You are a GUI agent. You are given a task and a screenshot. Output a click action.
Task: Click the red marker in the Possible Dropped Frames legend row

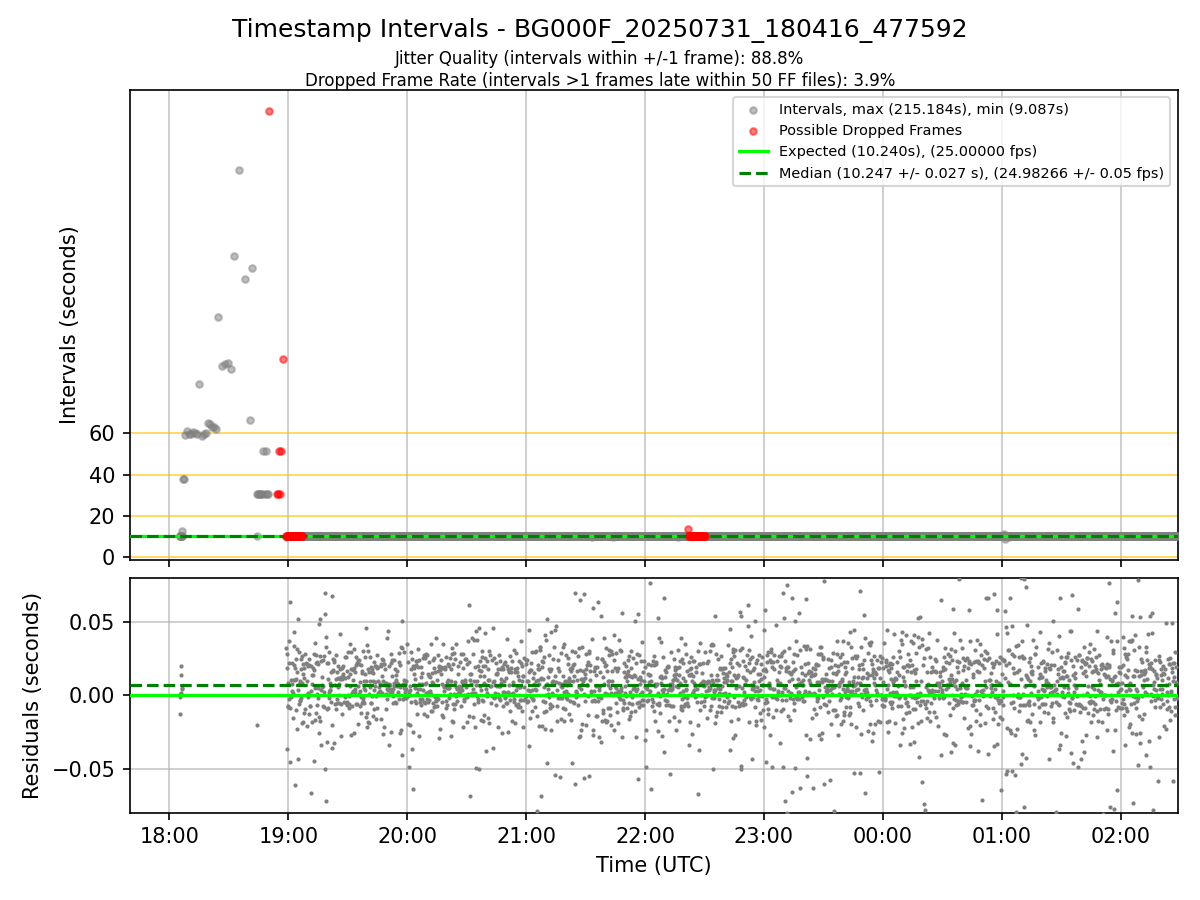pos(753,130)
